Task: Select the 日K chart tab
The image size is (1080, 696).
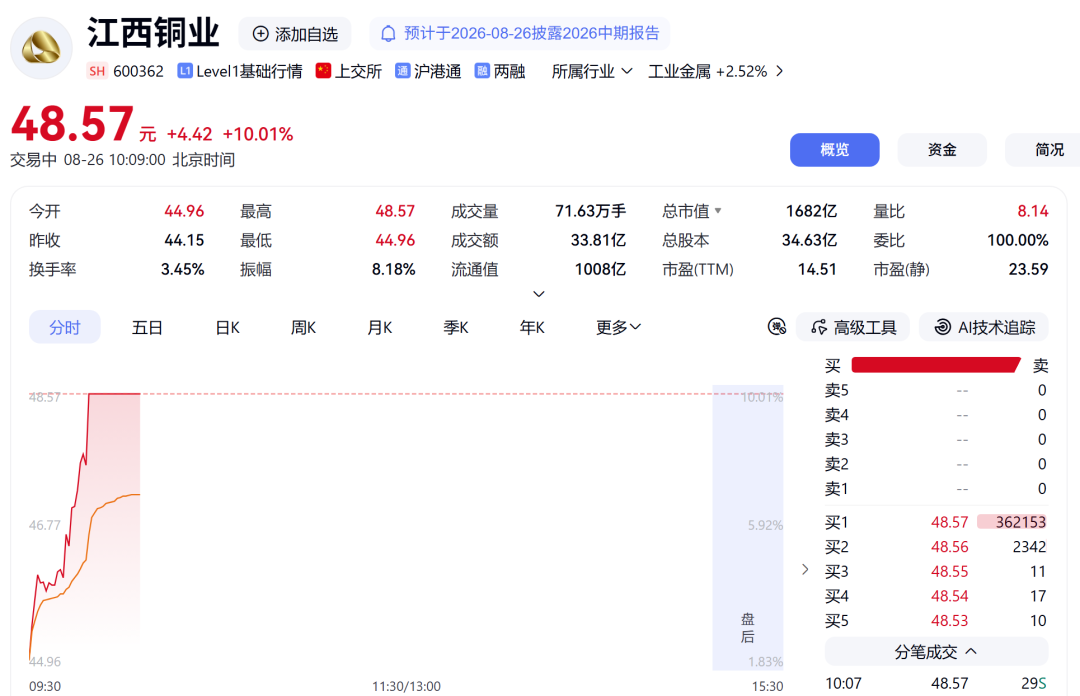Action: tap(227, 327)
